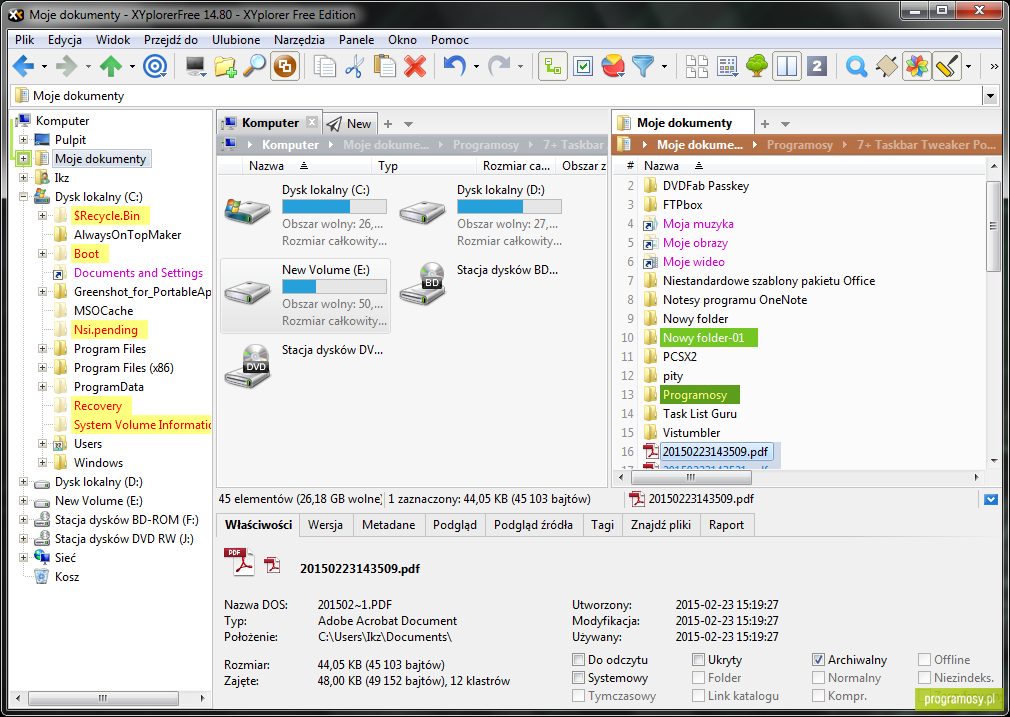The height and width of the screenshot is (717, 1010).
Task: Open the drives monitor icon in toolbar
Action: (x=195, y=66)
